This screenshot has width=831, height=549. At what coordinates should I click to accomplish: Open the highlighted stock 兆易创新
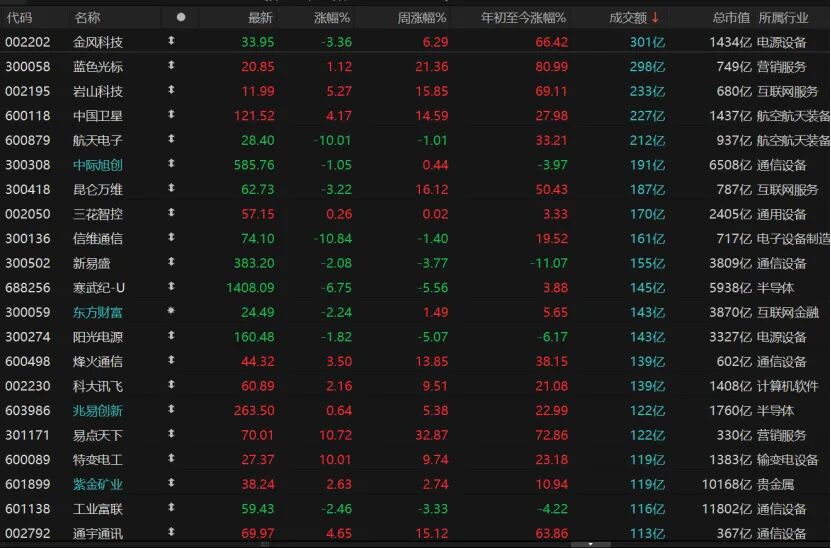[x=98, y=411]
